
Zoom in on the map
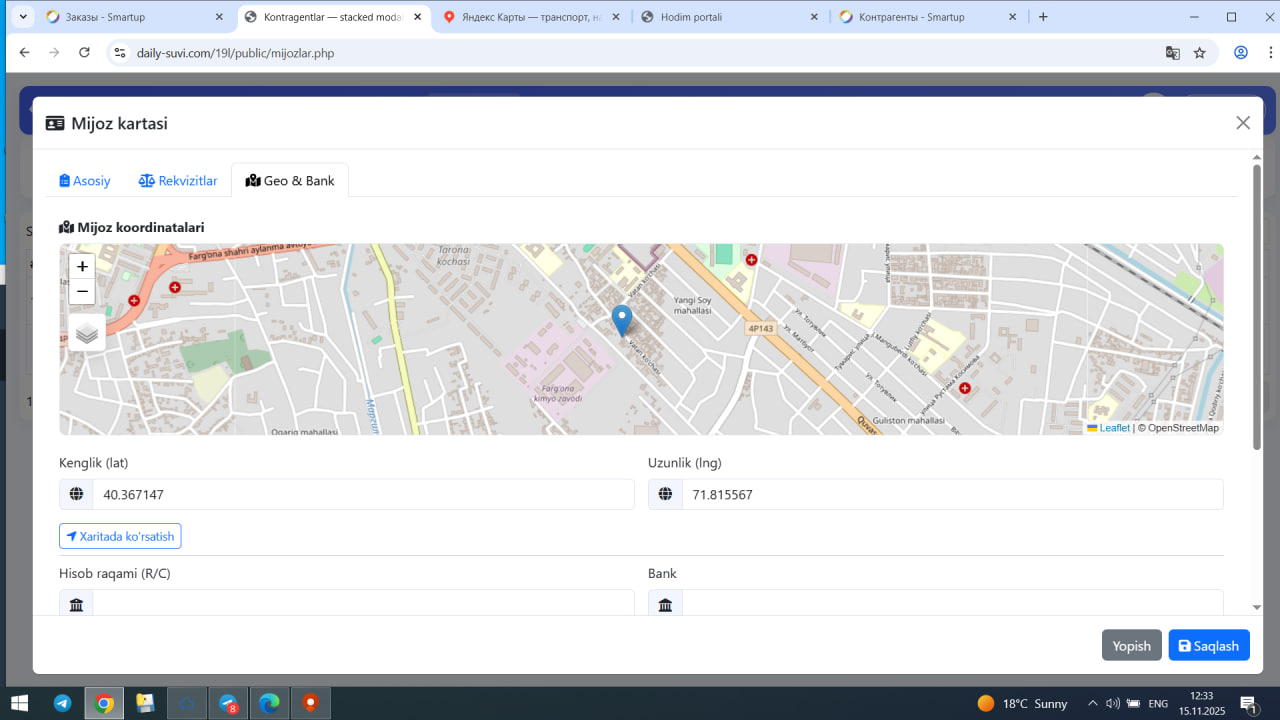pyautogui.click(x=82, y=266)
